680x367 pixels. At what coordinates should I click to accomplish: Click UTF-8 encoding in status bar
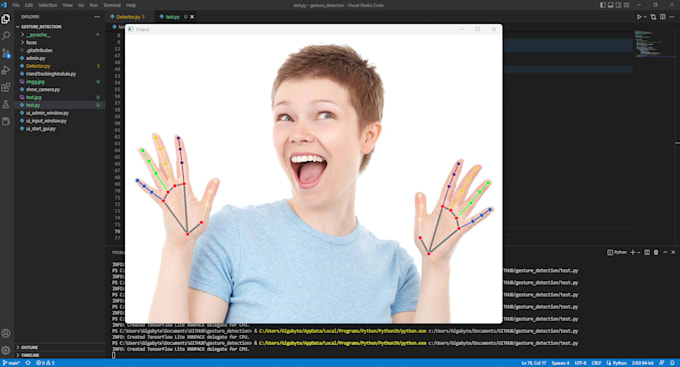(x=580, y=363)
